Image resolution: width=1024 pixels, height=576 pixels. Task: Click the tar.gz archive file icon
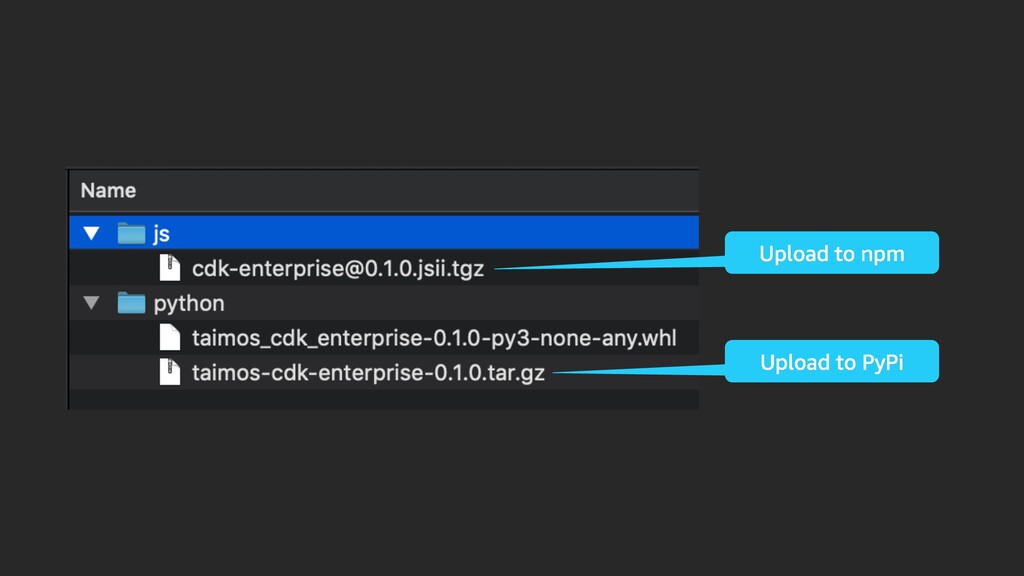[x=170, y=372]
